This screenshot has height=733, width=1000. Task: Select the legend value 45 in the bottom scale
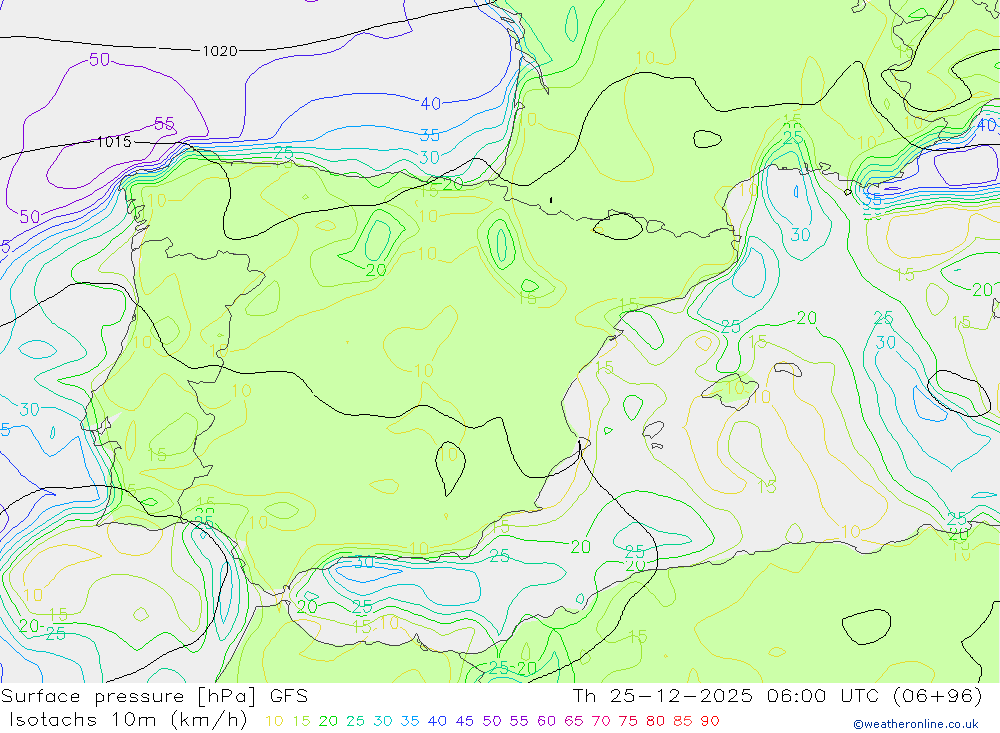click(465, 721)
